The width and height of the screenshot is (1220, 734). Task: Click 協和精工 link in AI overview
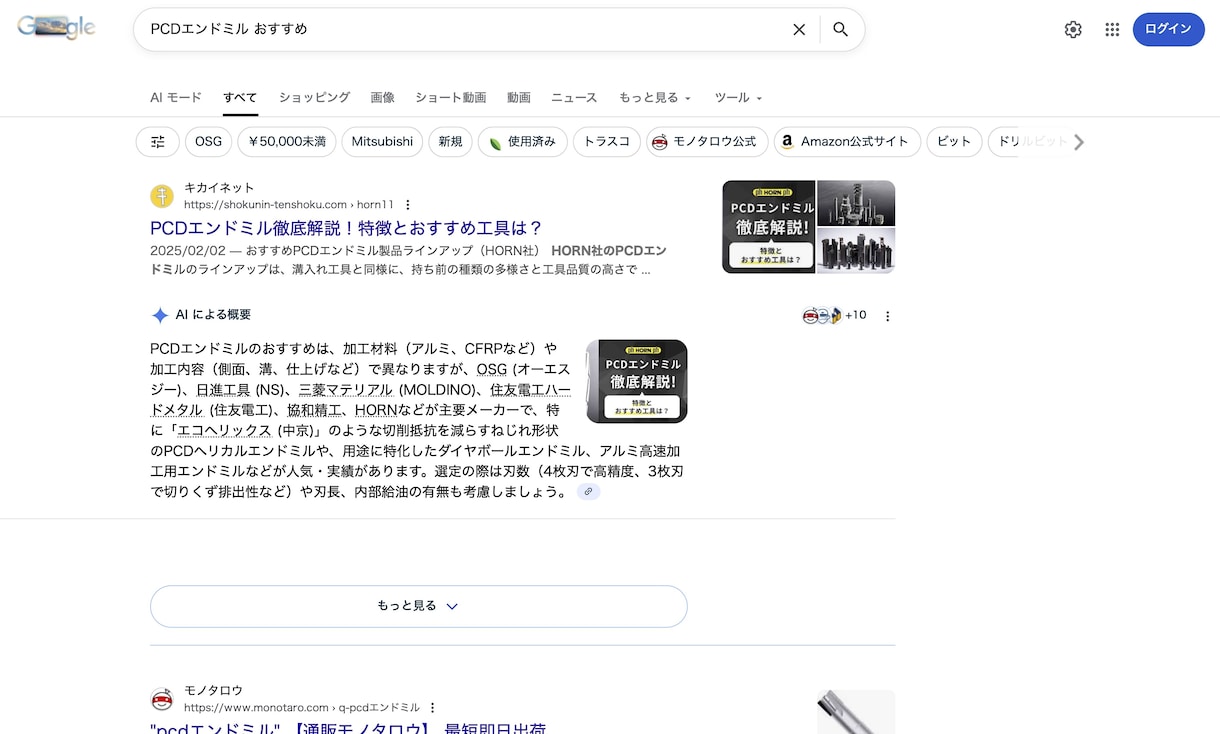[x=314, y=410]
